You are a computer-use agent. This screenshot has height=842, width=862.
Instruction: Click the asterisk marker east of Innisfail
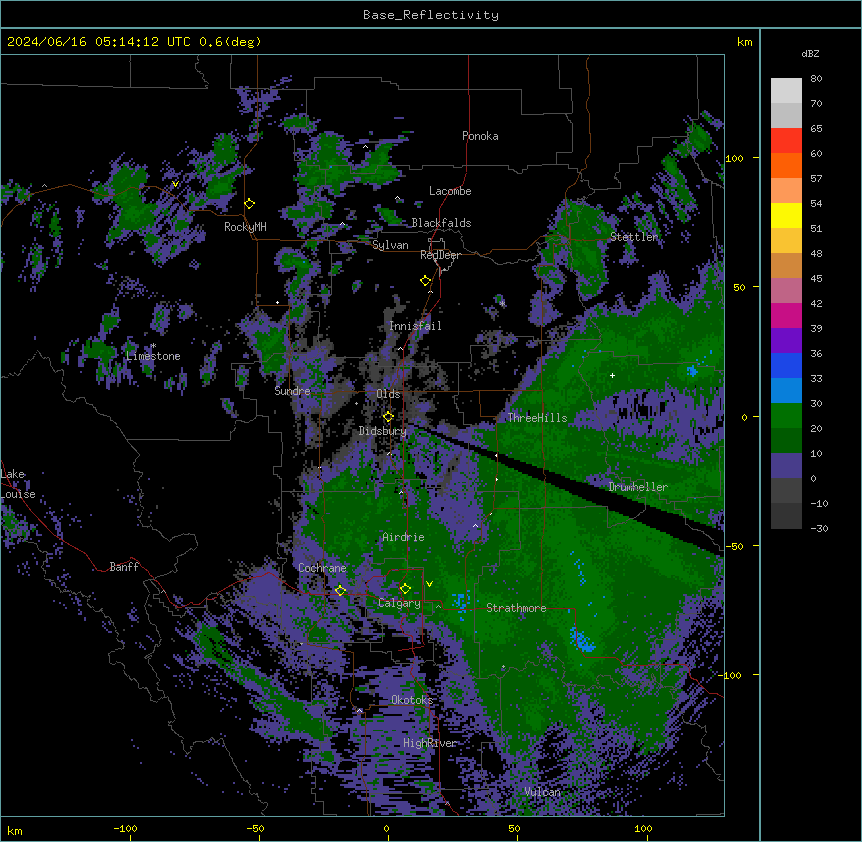click(x=502, y=303)
